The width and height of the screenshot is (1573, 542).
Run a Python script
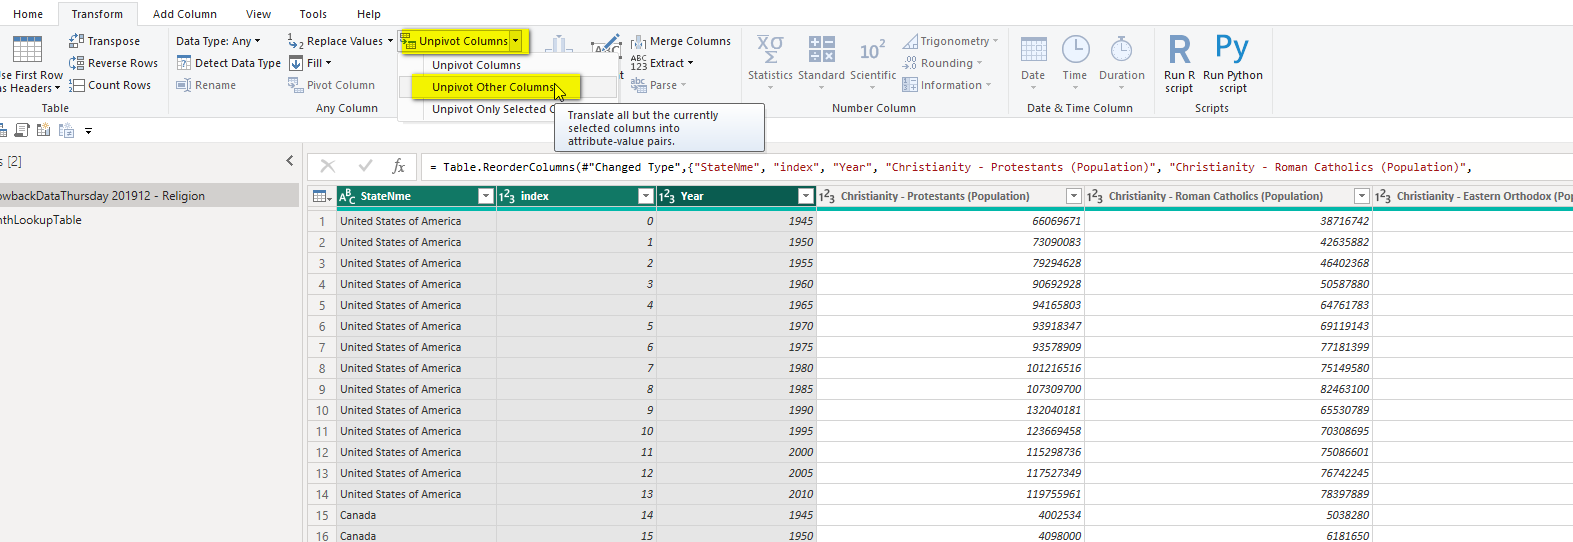point(1233,63)
